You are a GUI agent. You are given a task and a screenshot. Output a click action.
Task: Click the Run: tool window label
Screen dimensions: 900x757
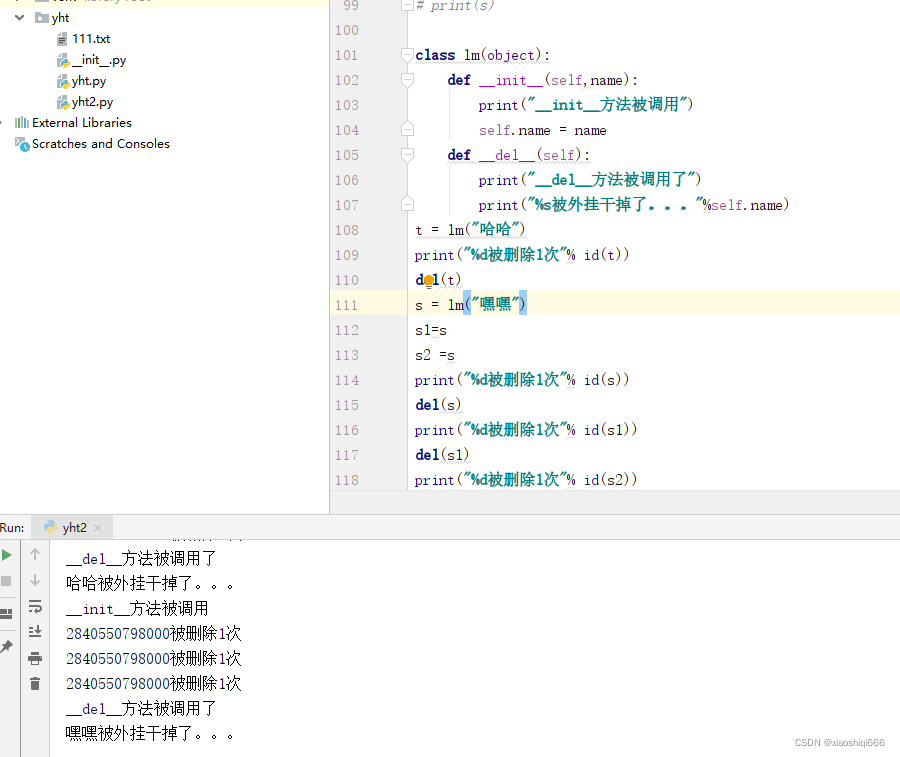(13, 527)
